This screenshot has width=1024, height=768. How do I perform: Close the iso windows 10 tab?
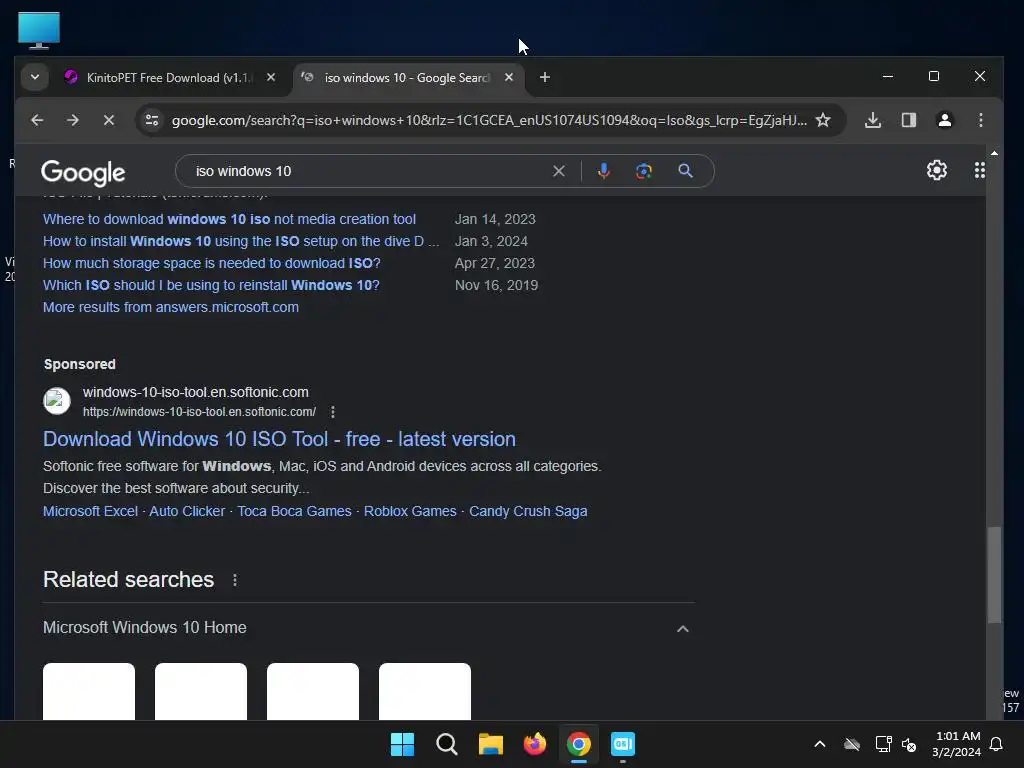(509, 77)
